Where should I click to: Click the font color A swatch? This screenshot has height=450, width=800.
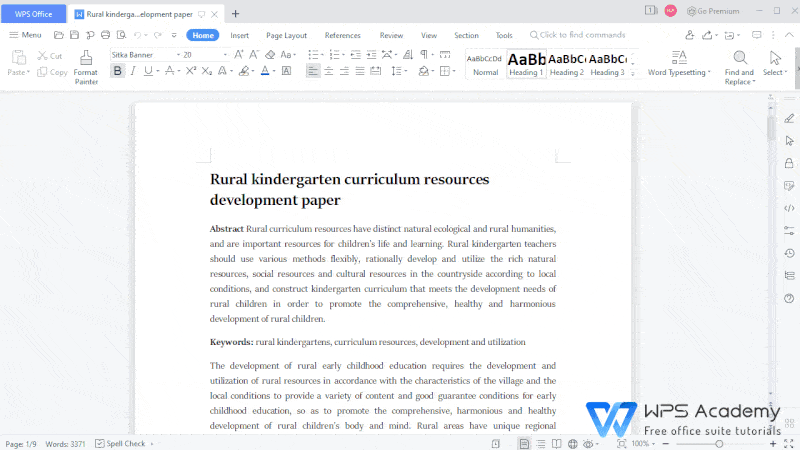(x=265, y=71)
